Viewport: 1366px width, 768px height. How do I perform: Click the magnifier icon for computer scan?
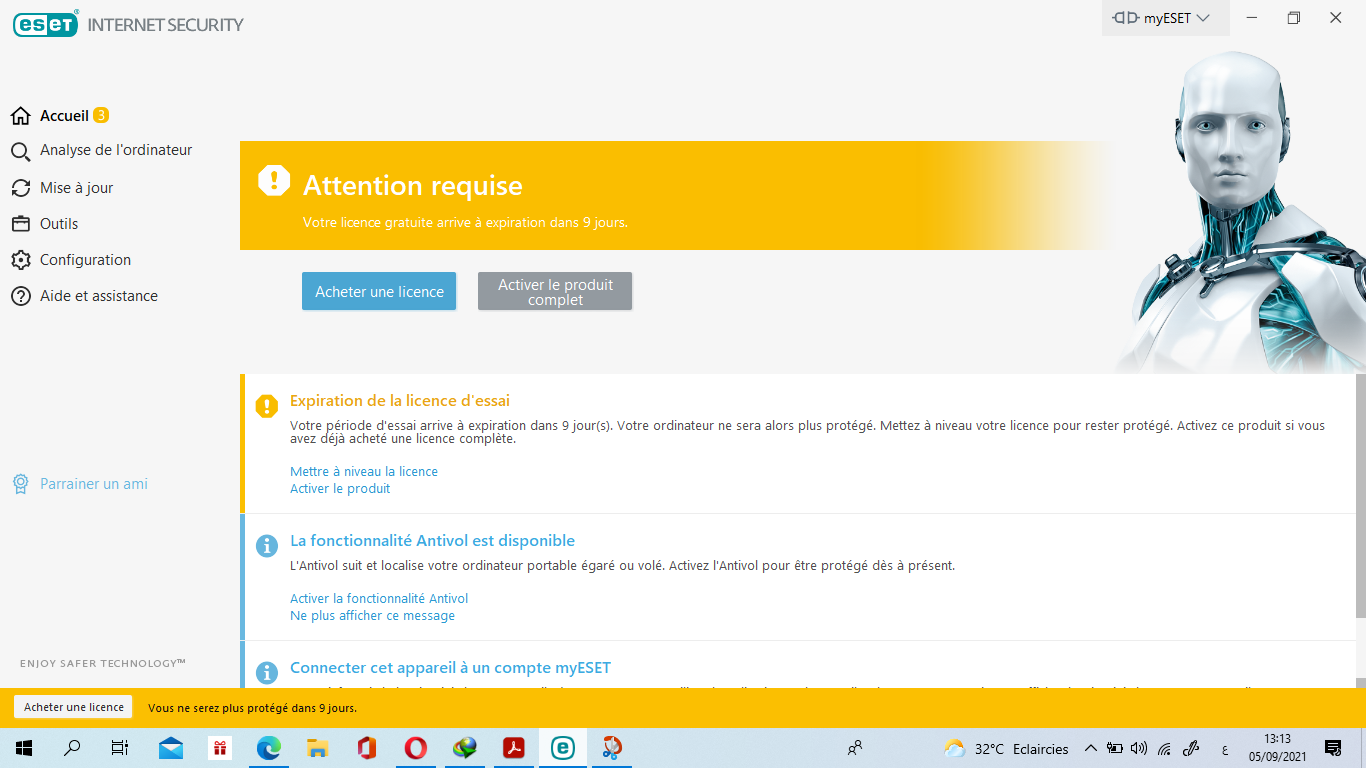click(21, 152)
